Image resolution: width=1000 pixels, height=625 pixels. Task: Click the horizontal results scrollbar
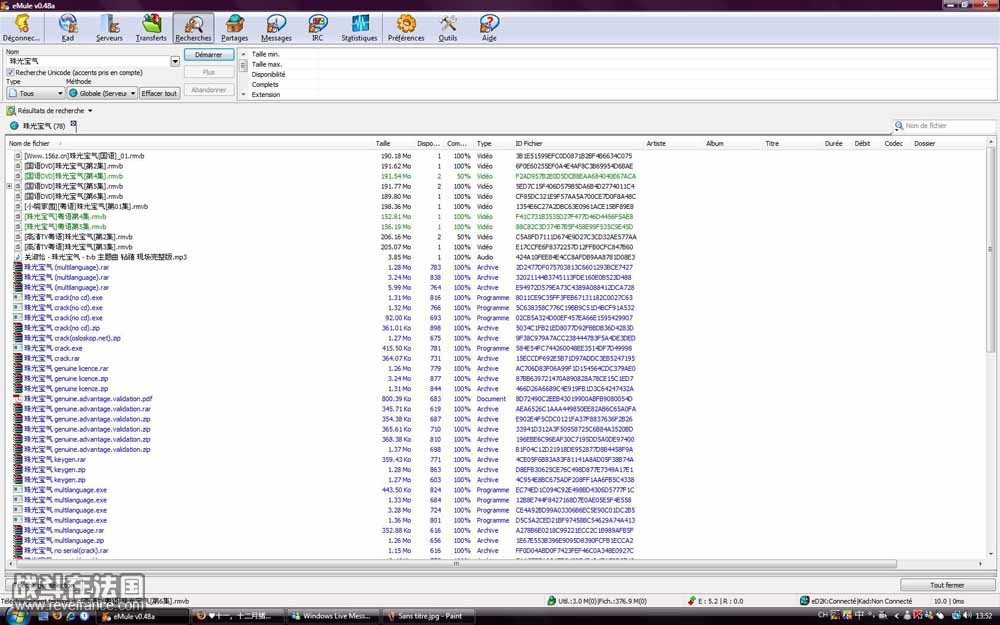456,564
